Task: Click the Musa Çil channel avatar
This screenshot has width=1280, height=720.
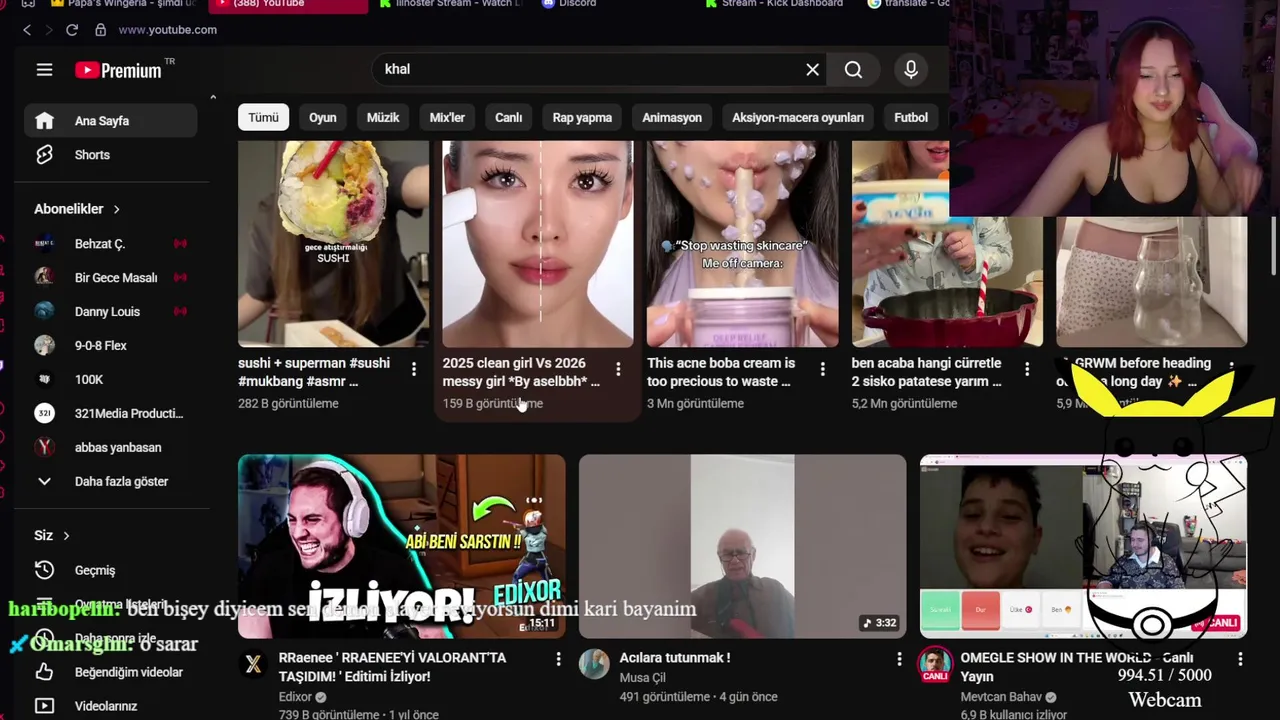Action: (x=594, y=664)
